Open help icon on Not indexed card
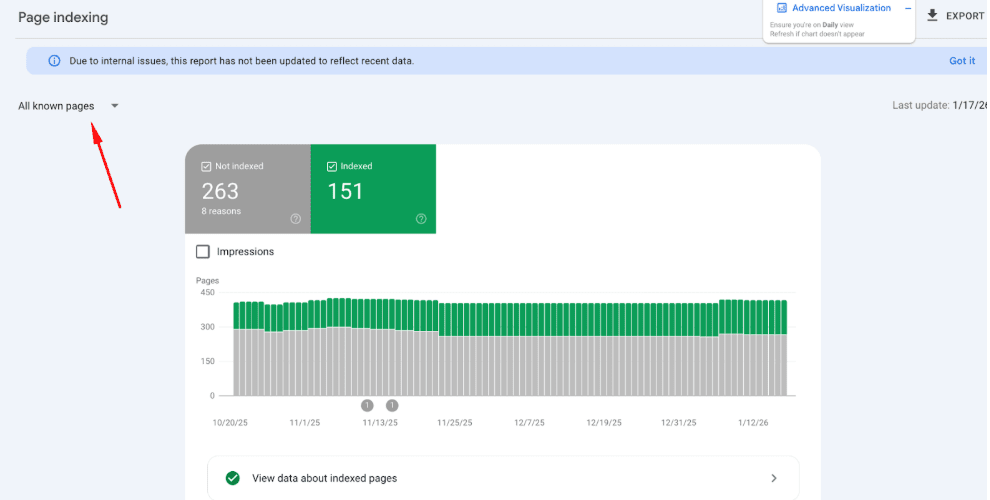 click(295, 219)
